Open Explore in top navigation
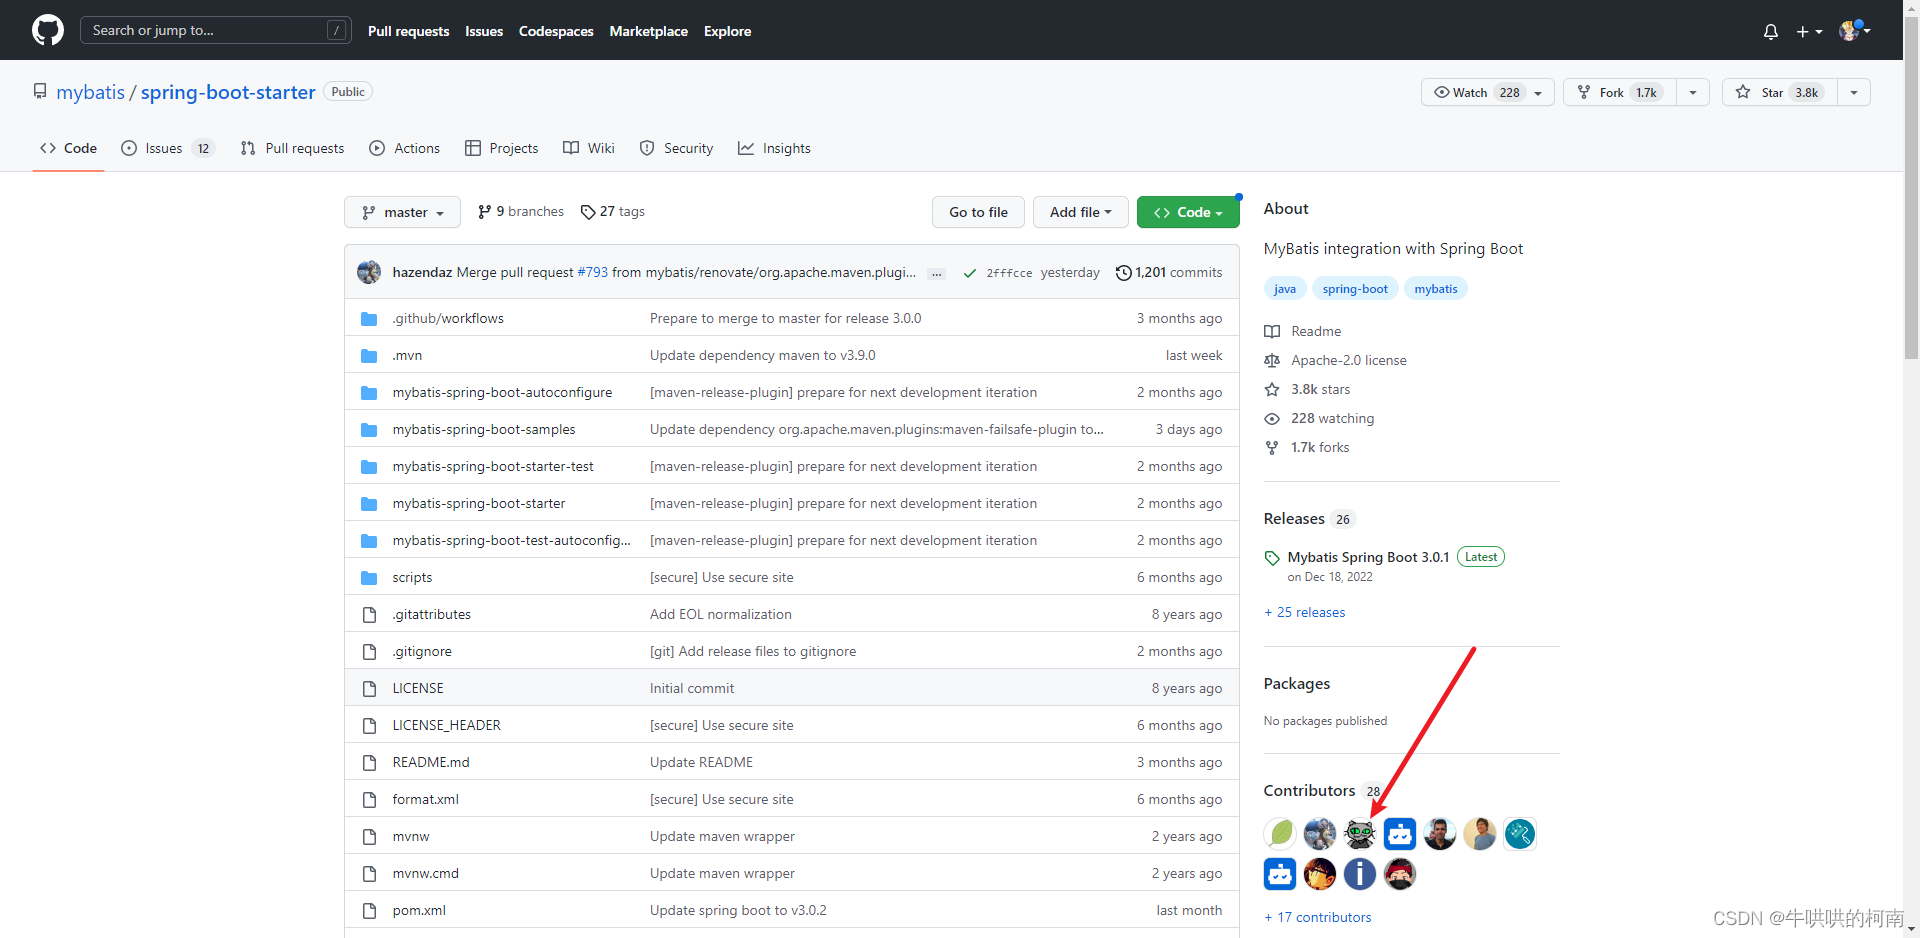The image size is (1920, 938). click(727, 31)
